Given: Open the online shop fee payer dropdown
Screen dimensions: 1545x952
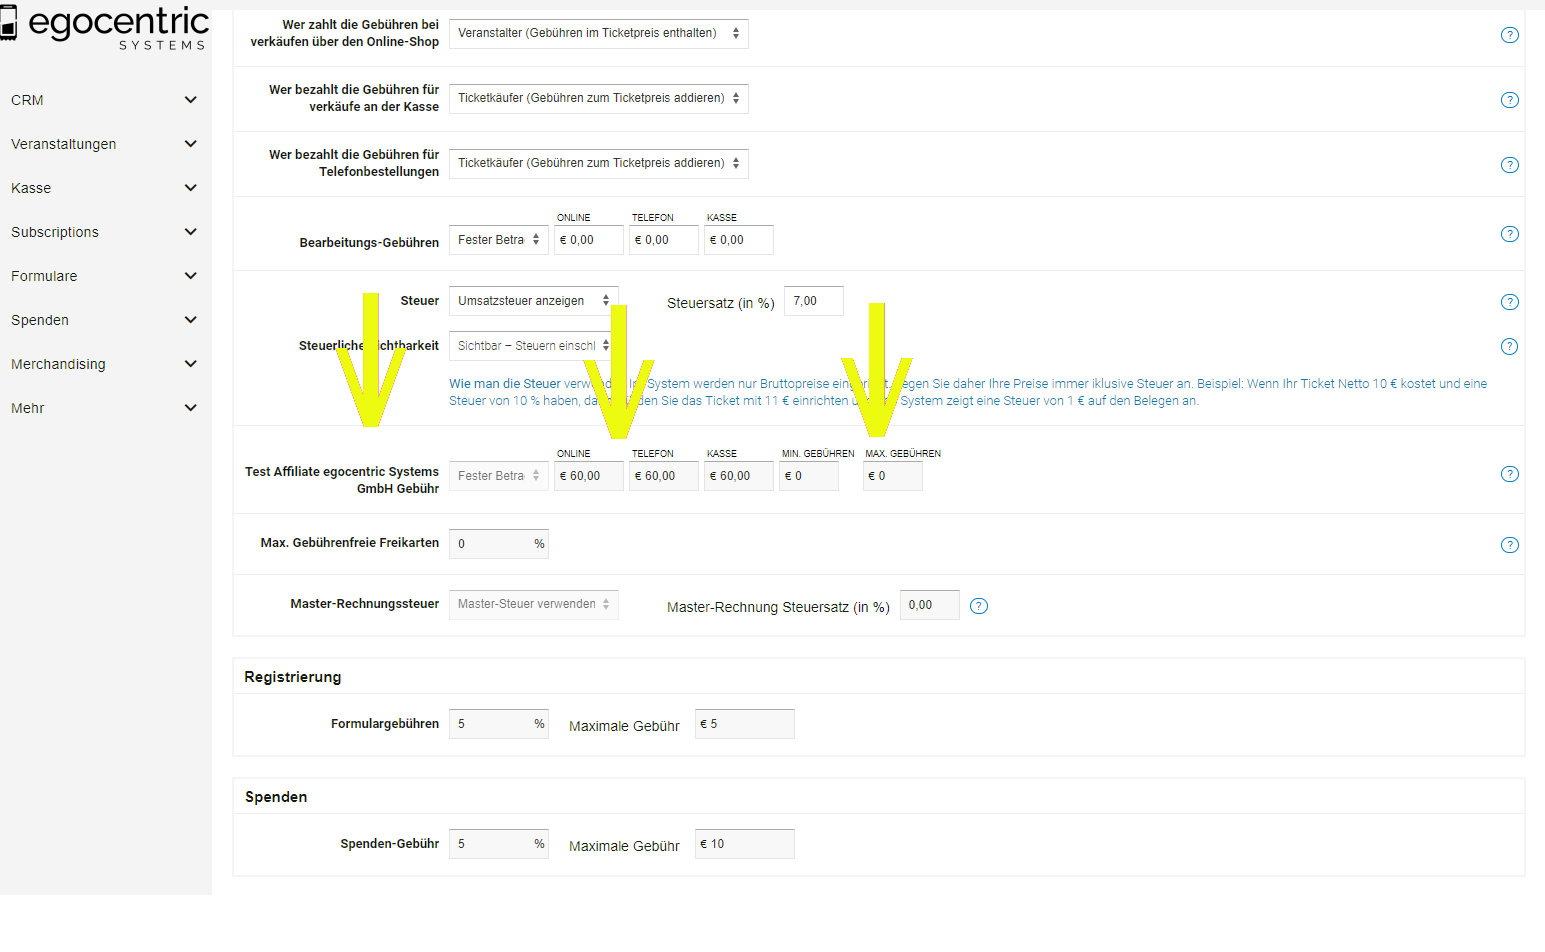Looking at the screenshot, I should click(x=598, y=33).
